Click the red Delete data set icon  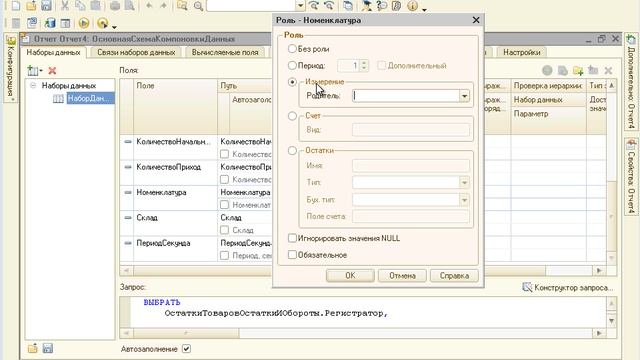(52, 71)
